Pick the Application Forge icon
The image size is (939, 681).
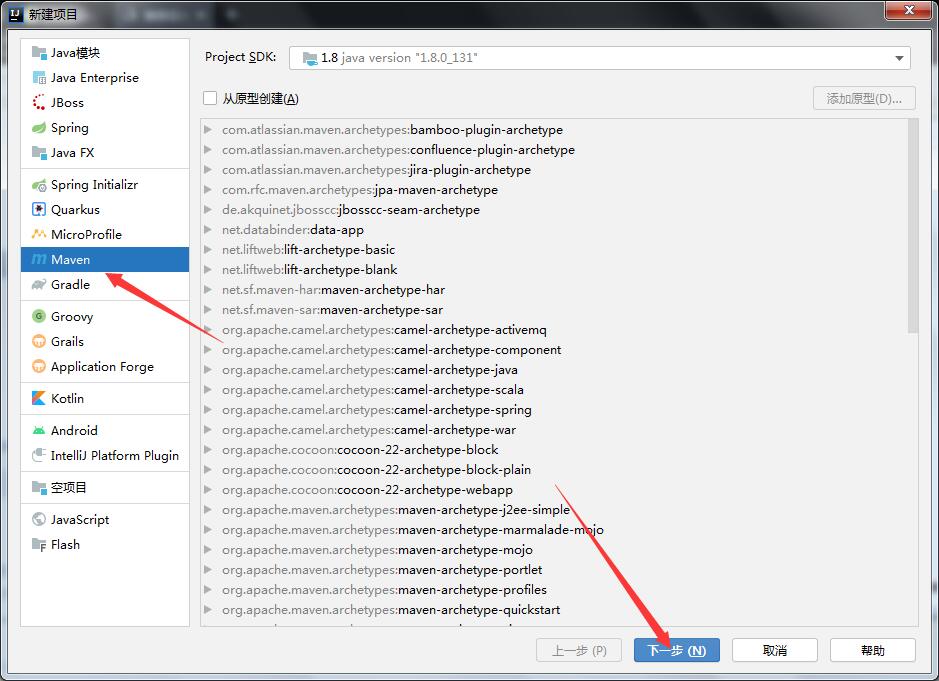click(39, 367)
